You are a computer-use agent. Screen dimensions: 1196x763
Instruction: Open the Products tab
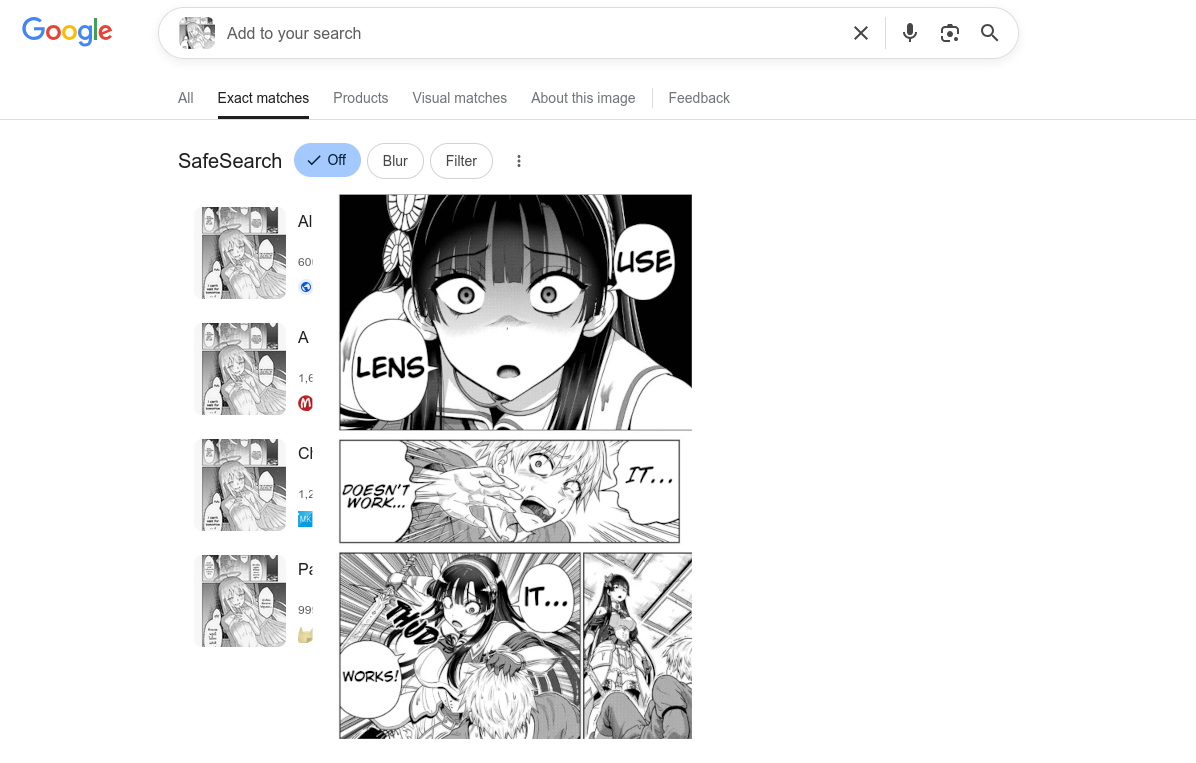pos(361,98)
